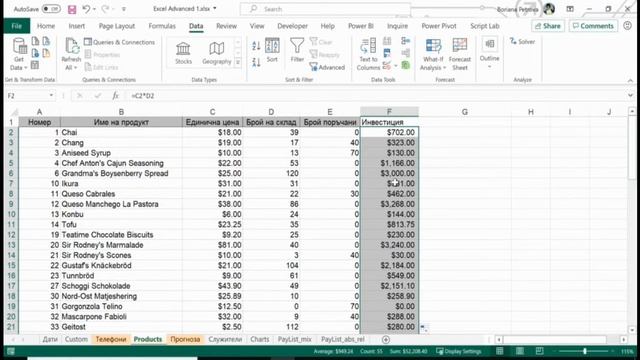The width and height of the screenshot is (640, 360).
Task: Open Advanced filter options
Action: pyautogui.click(x=327, y=67)
